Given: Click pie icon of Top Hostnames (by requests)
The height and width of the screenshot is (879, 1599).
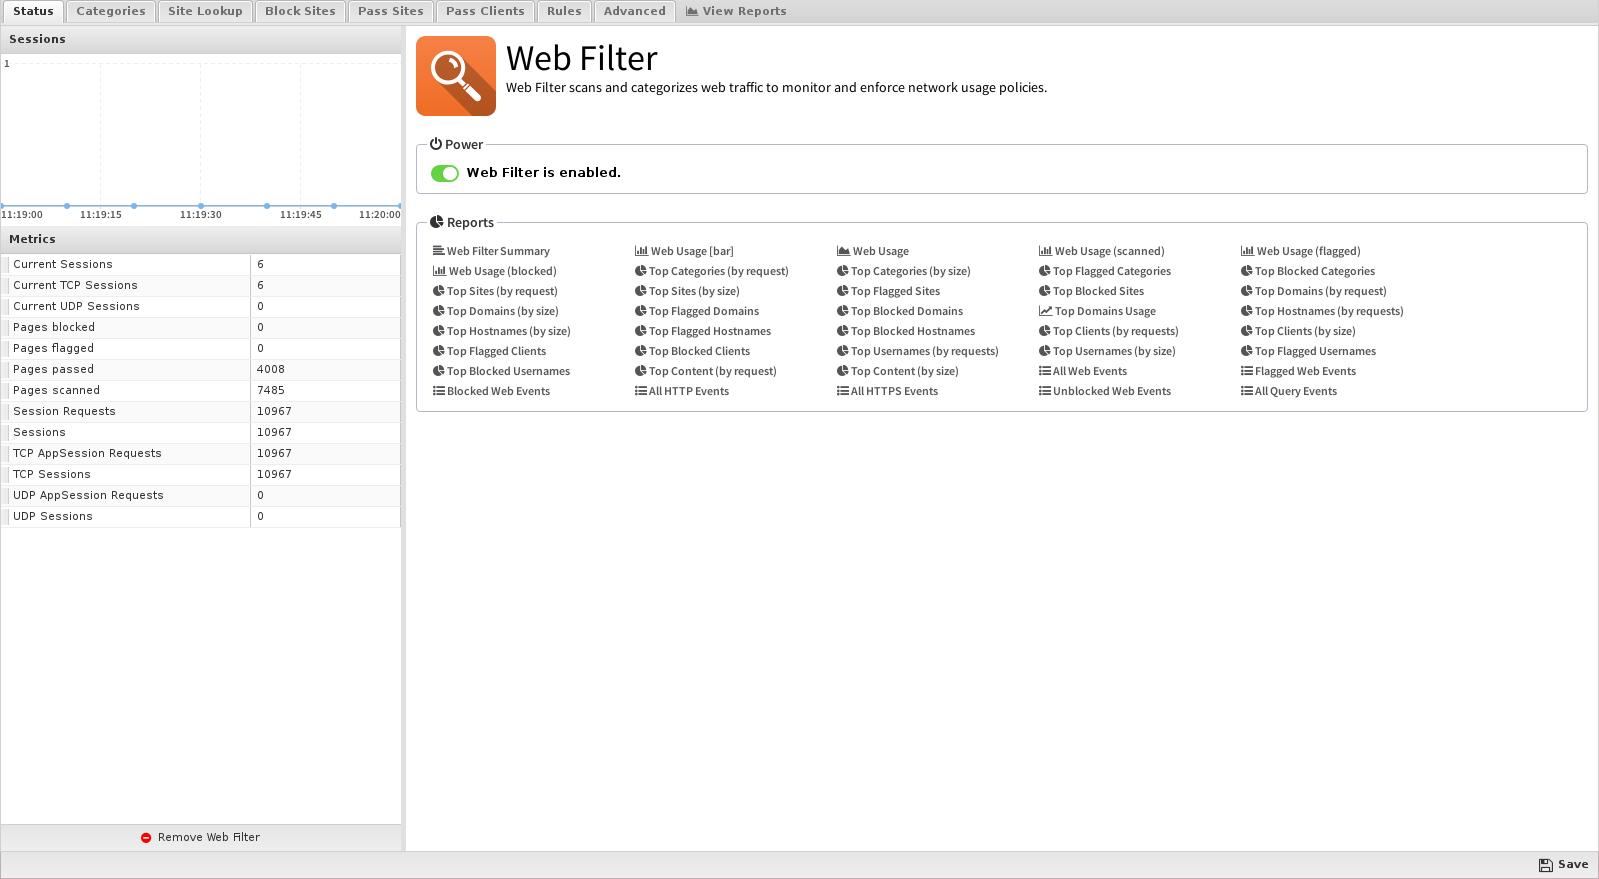Looking at the screenshot, I should click(x=1246, y=311).
